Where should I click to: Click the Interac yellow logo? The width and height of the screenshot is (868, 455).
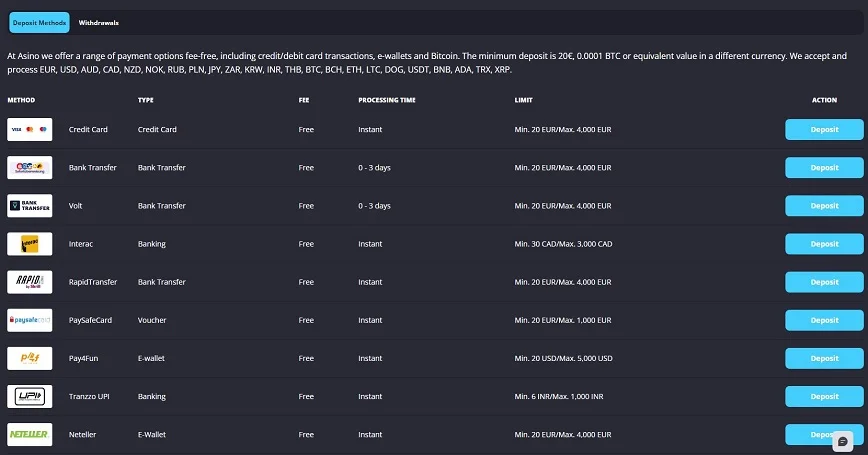coord(30,244)
